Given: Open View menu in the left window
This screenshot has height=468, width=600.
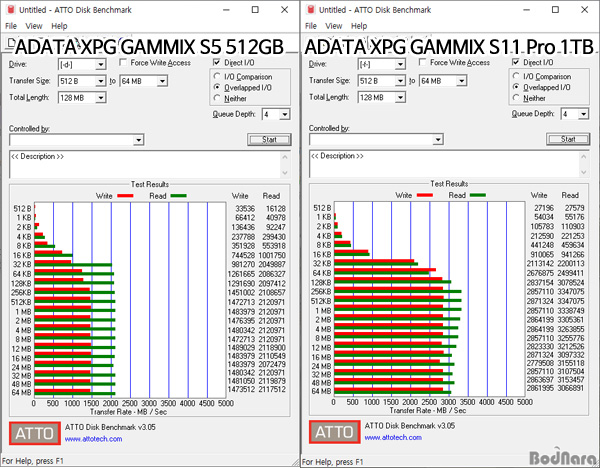Looking at the screenshot, I should (x=34, y=26).
